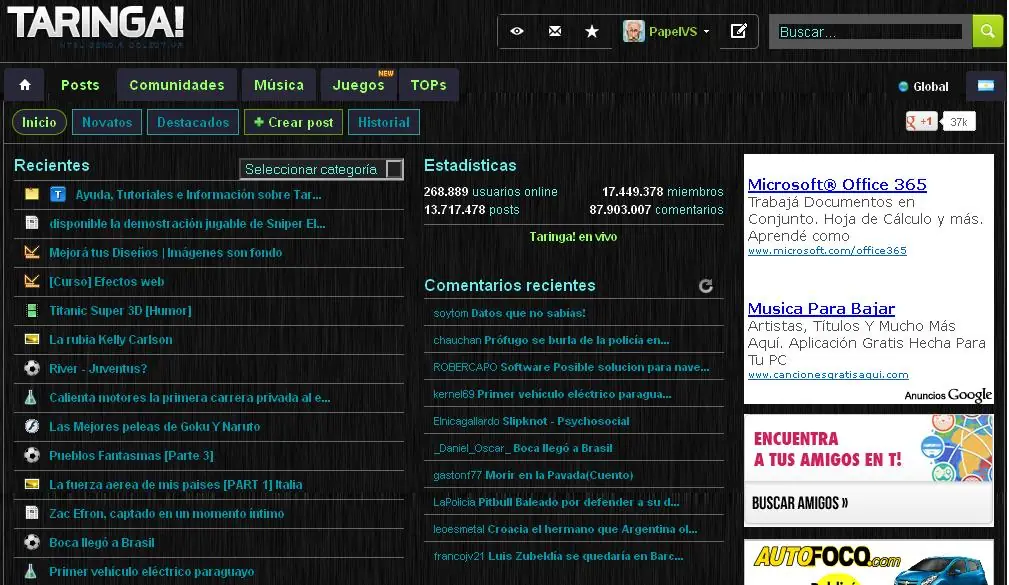Select the Global region toggle
Screen dimensions: 1009x585
[x=923, y=86]
